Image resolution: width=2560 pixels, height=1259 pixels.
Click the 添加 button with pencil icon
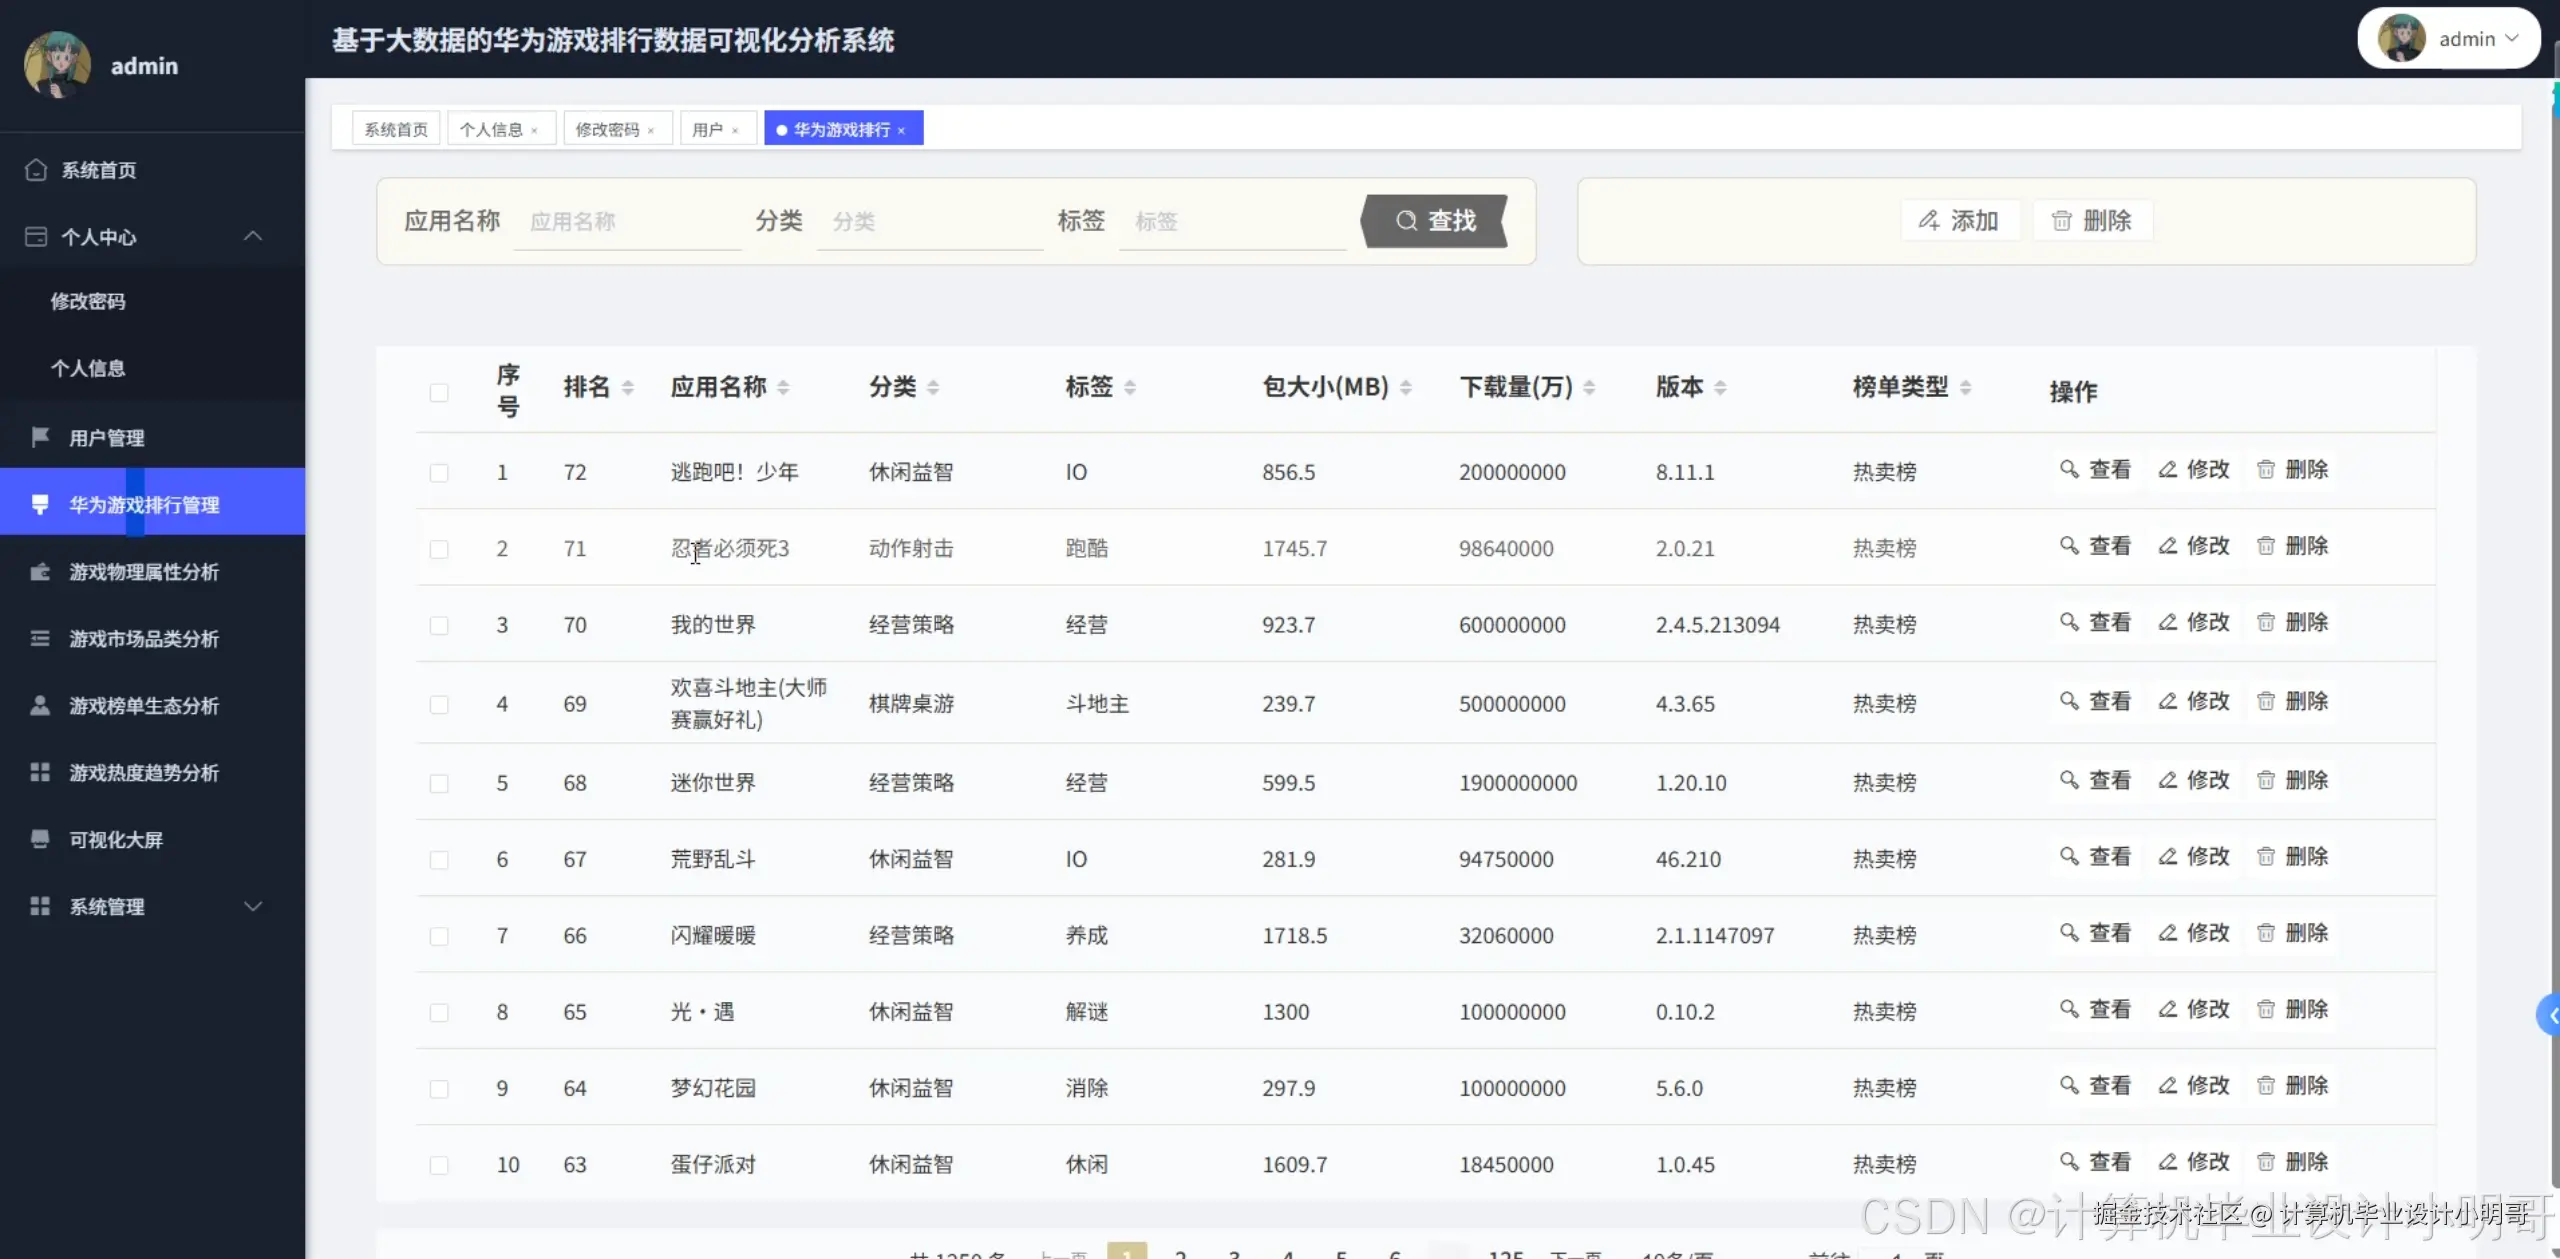tap(1961, 220)
